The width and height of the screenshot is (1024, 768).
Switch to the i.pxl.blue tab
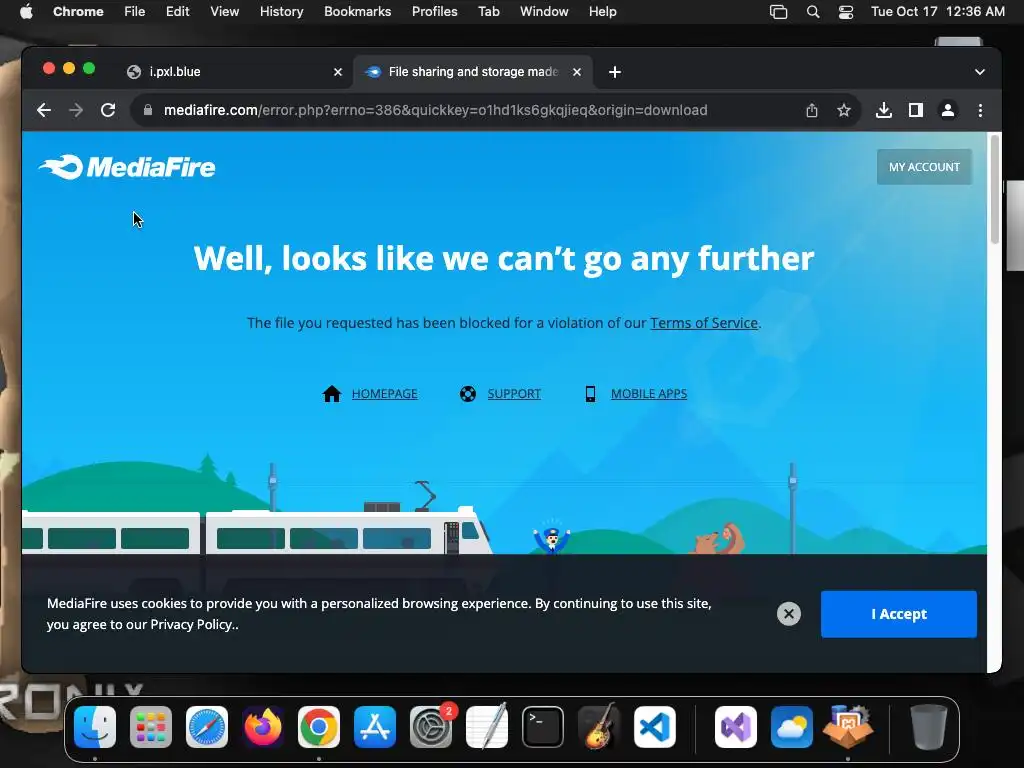tap(235, 72)
